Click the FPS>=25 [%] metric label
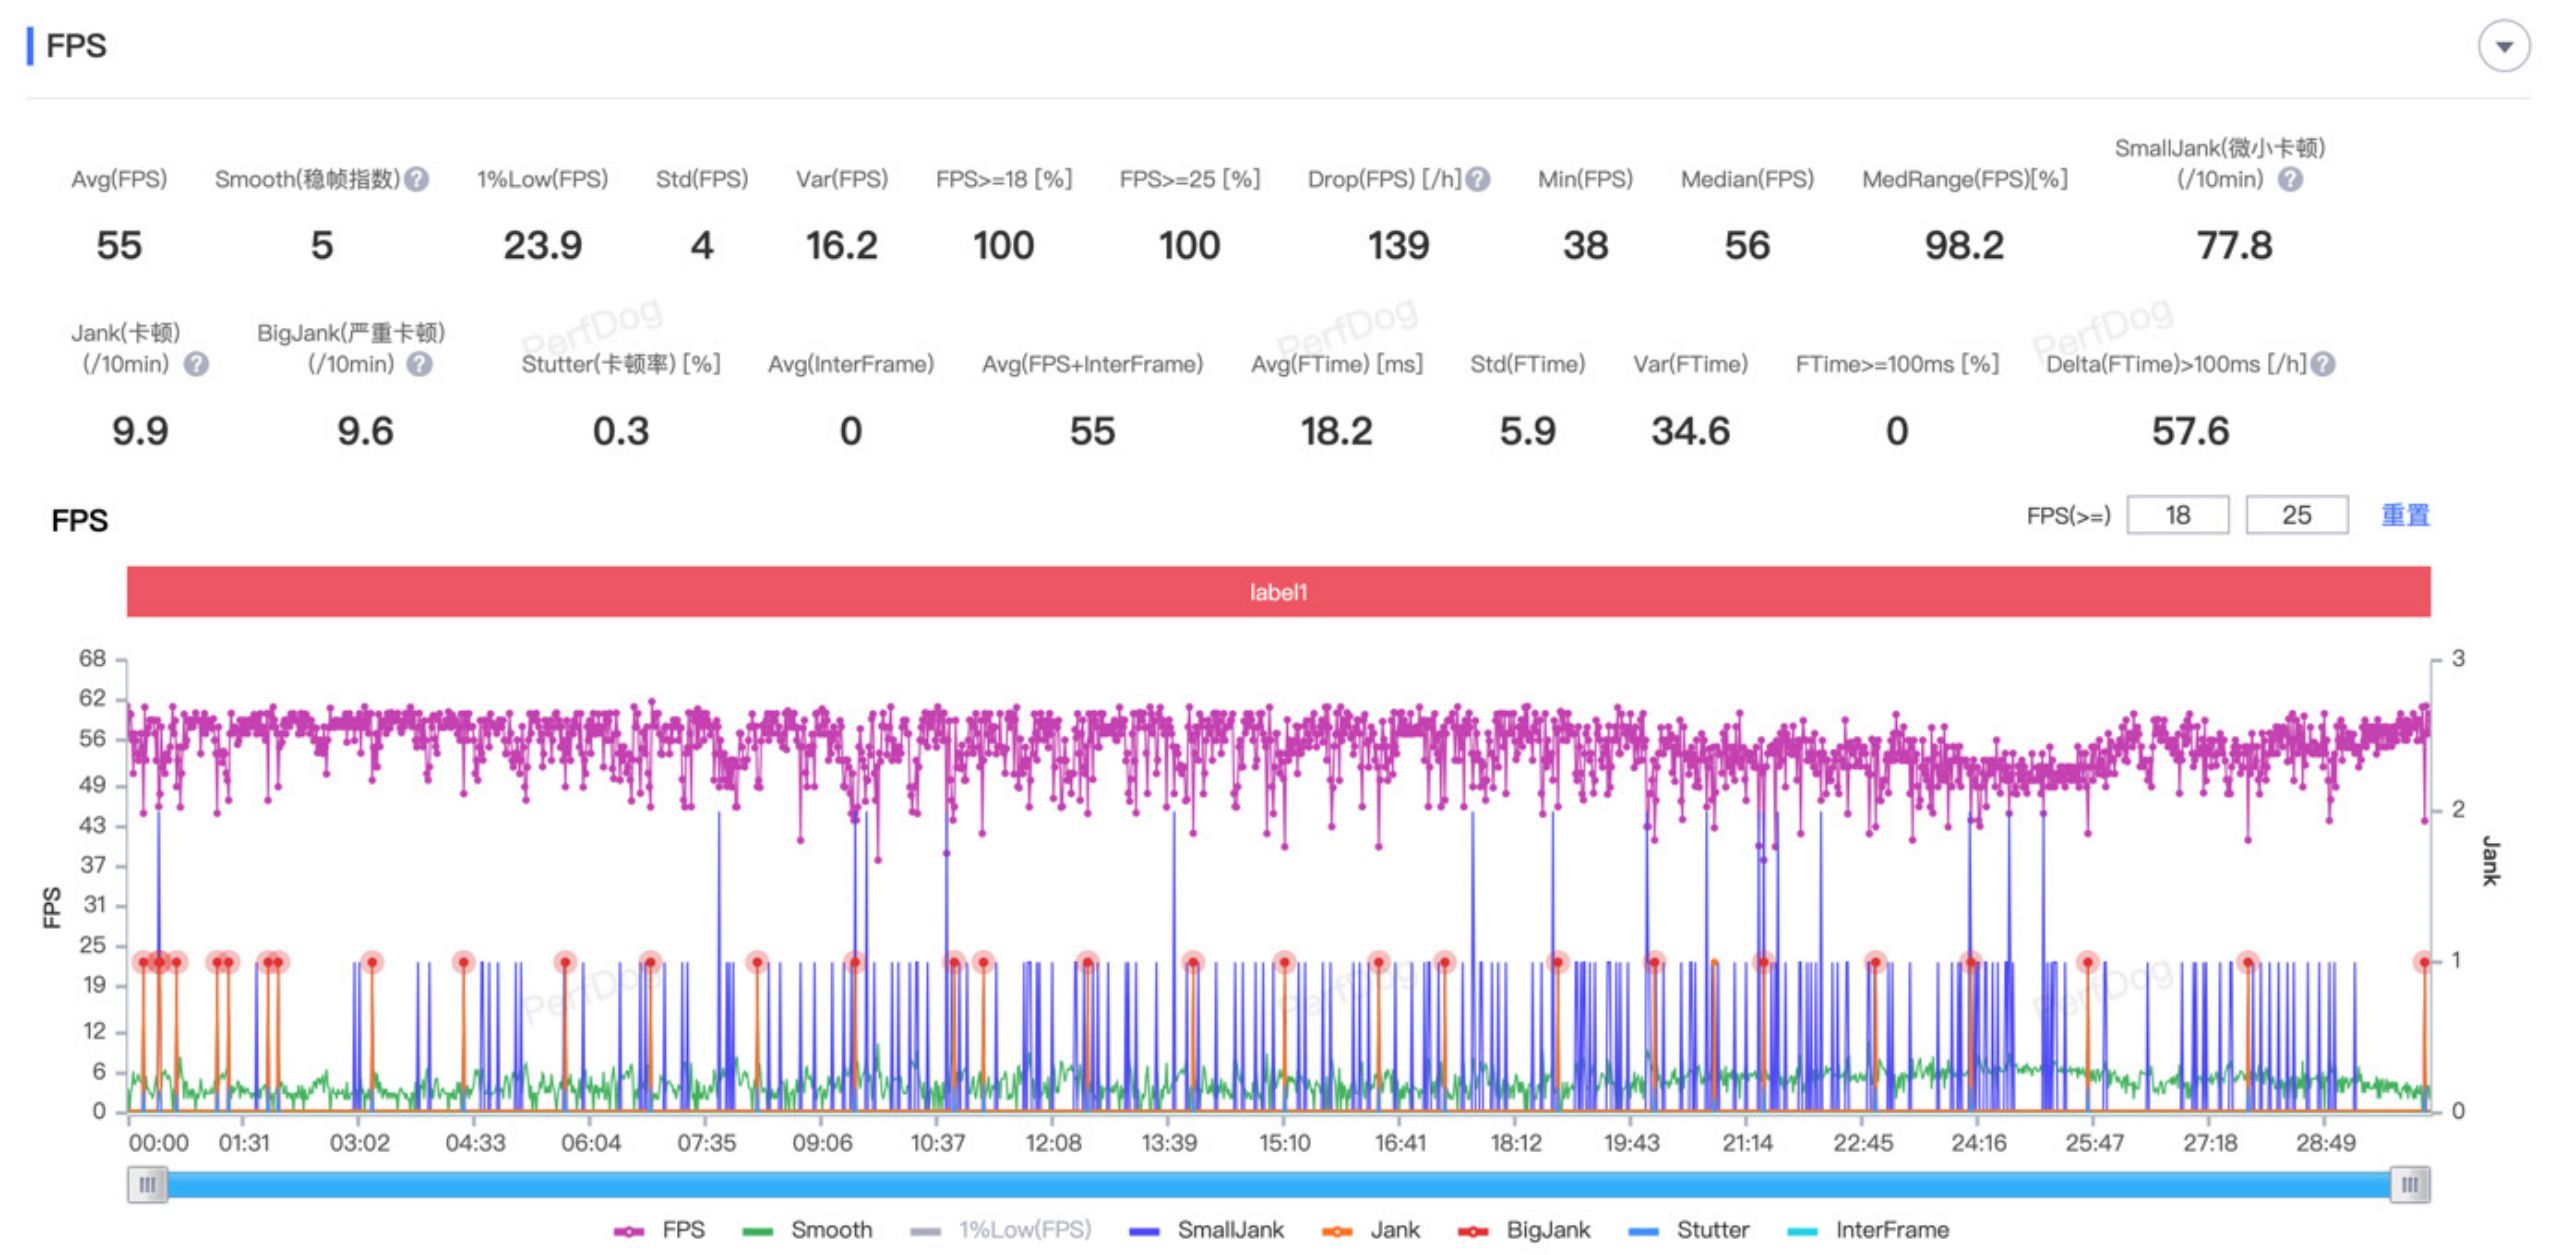This screenshot has height=1255, width=2560. [x=1189, y=180]
